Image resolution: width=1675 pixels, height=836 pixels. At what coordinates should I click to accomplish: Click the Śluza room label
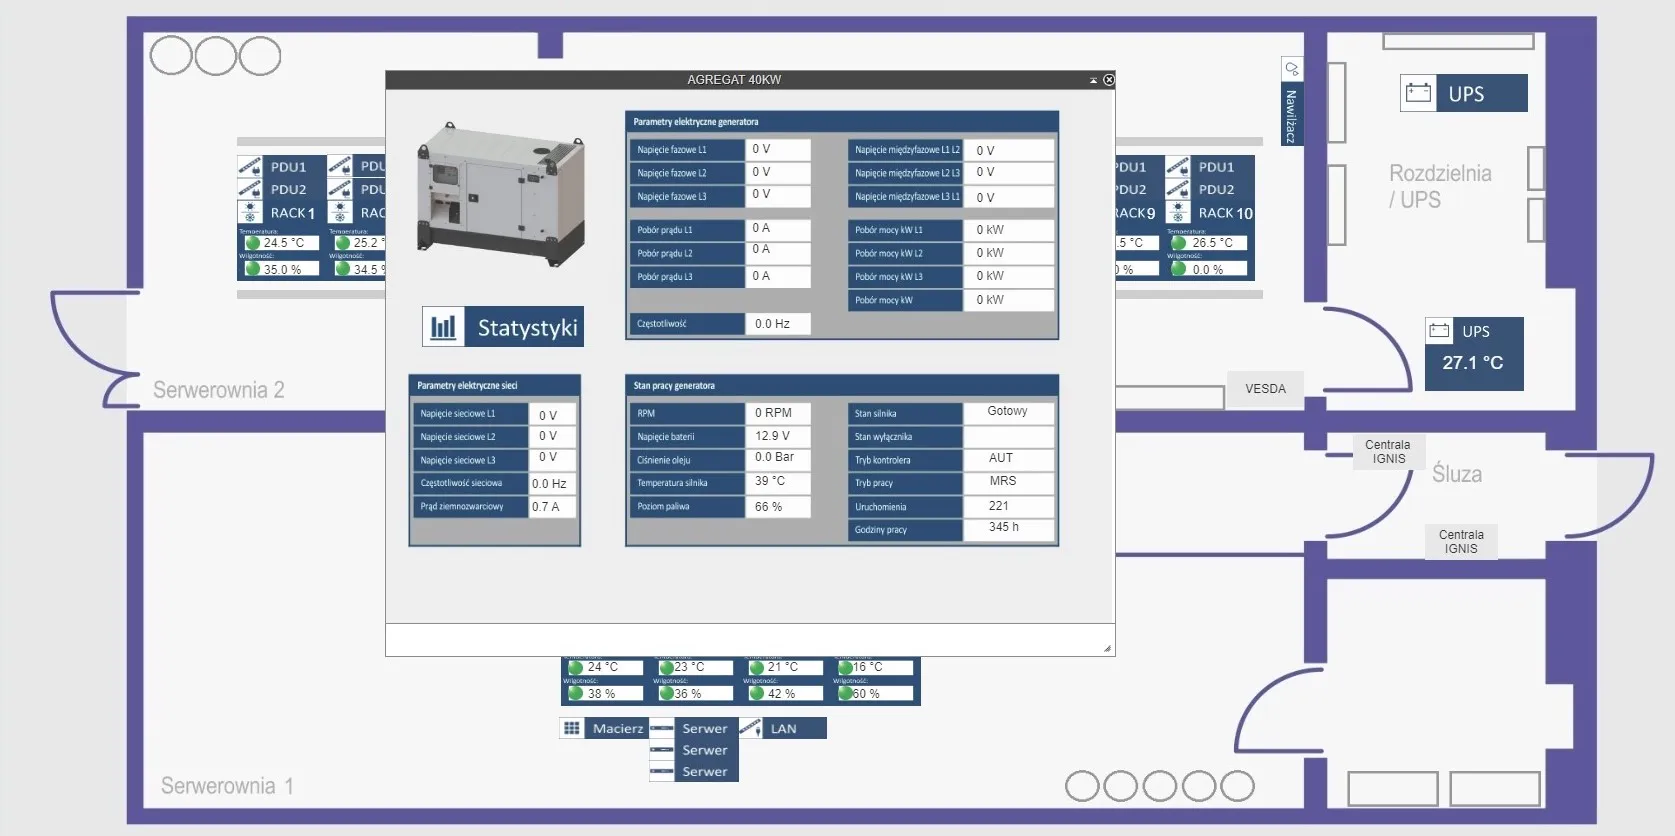pos(1457,474)
